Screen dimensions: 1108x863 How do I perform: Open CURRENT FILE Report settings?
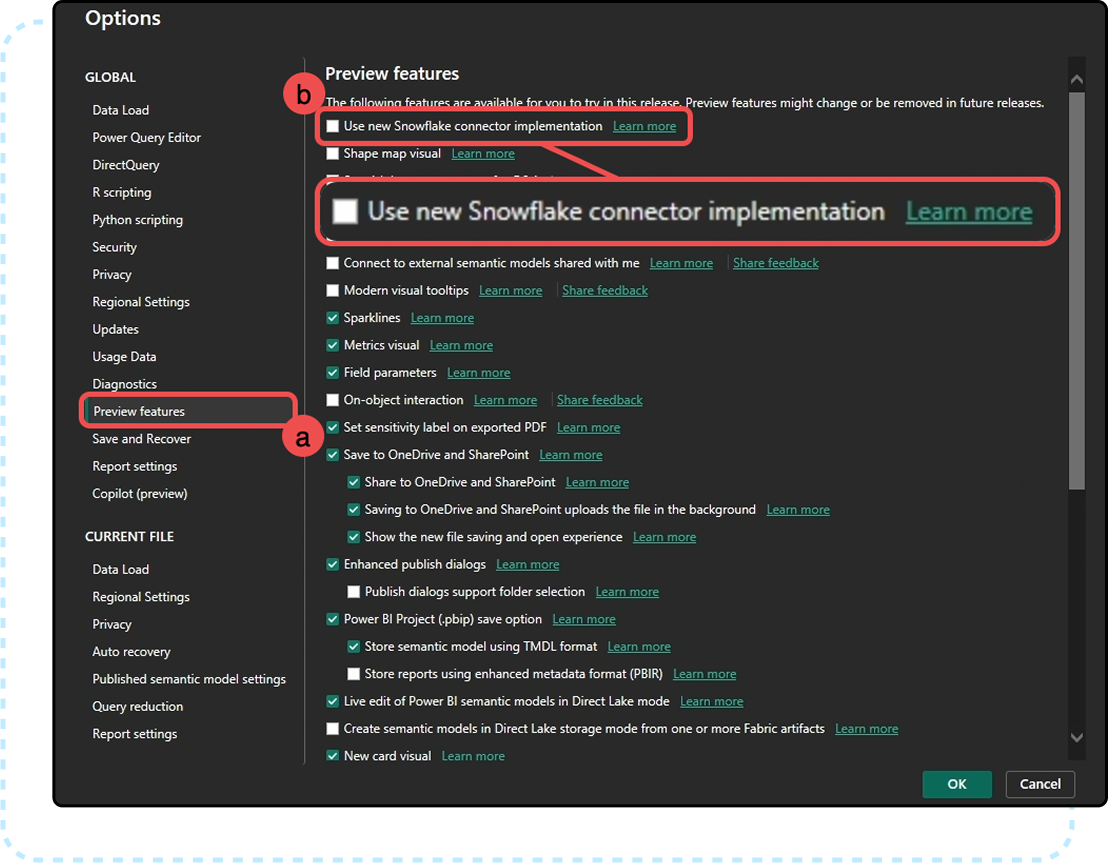pos(134,734)
